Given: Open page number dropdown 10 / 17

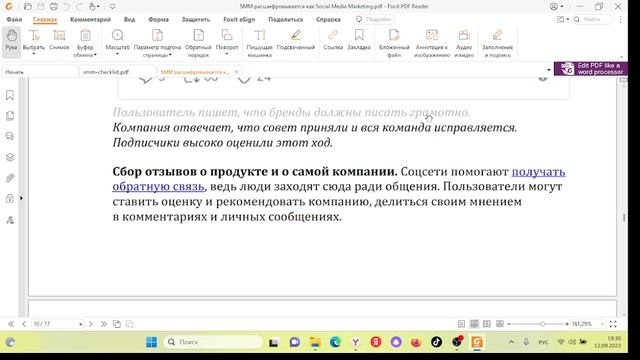Looking at the screenshot, I should (x=80, y=324).
